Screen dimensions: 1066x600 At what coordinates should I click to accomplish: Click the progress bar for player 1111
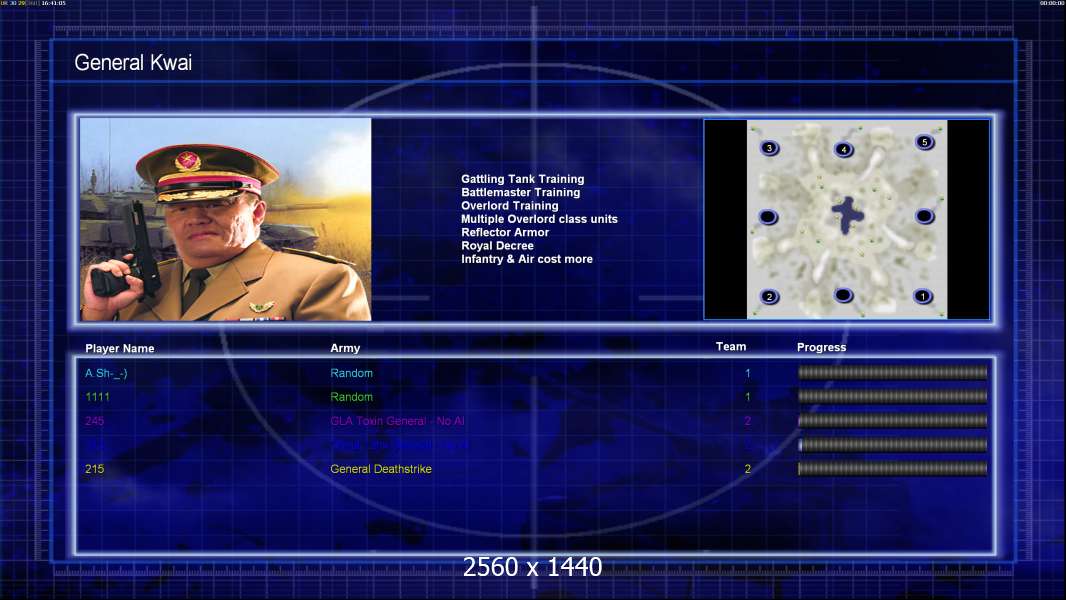pos(893,396)
